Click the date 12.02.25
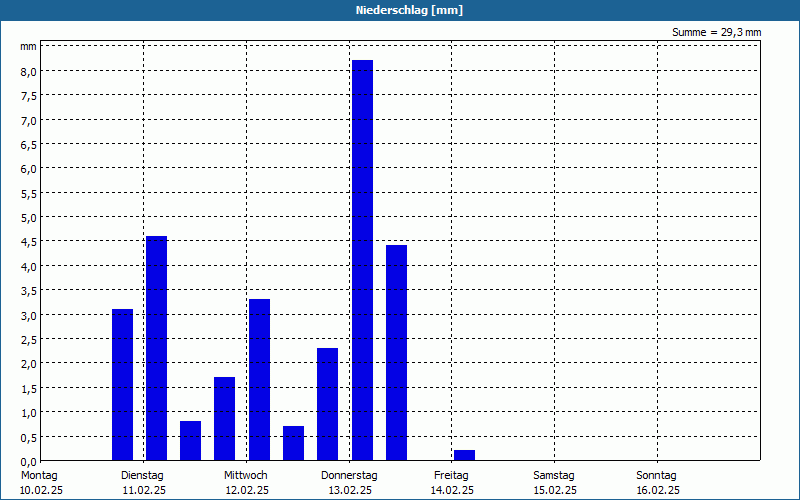This screenshot has width=800, height=500. (x=247, y=491)
